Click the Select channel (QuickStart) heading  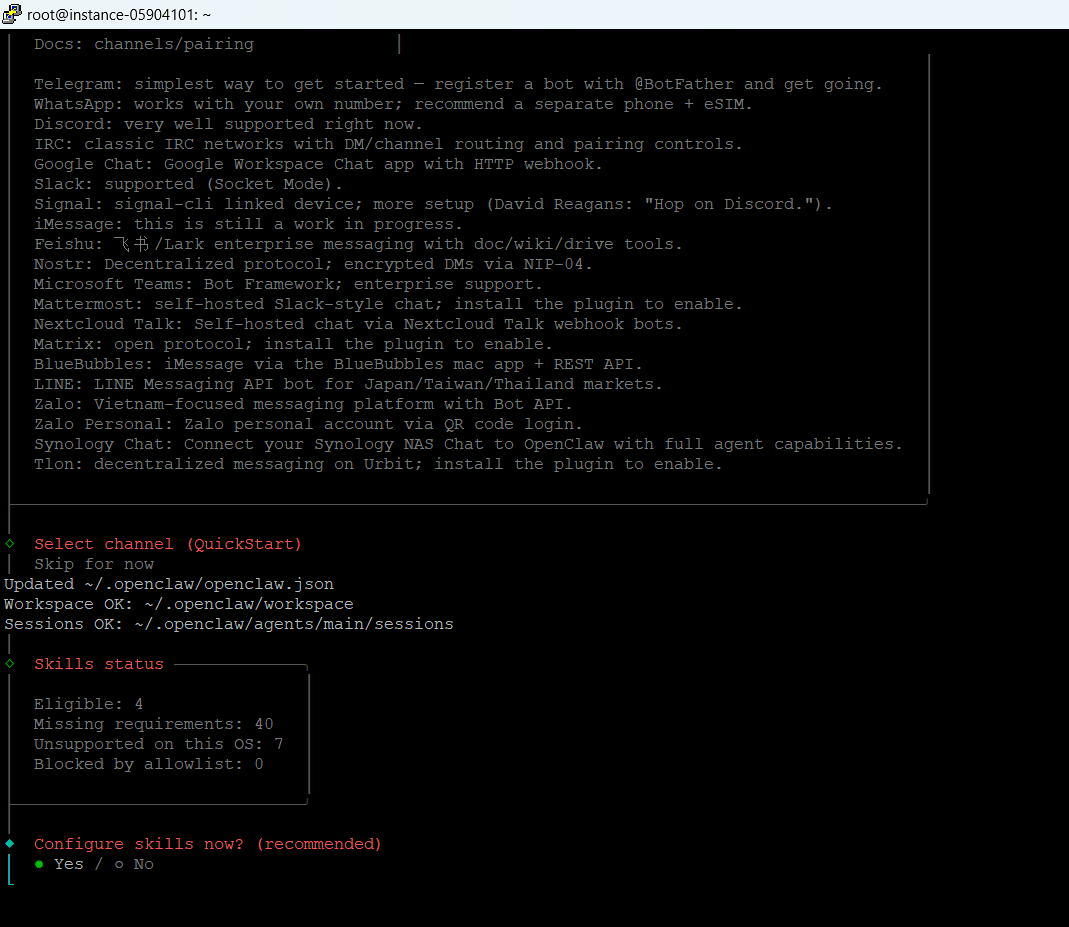(168, 544)
